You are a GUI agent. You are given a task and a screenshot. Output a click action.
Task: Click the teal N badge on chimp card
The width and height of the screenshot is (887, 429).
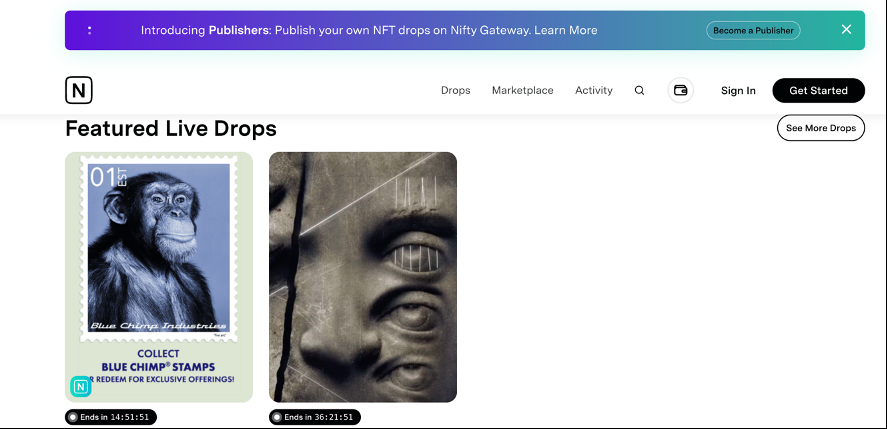click(x=81, y=387)
